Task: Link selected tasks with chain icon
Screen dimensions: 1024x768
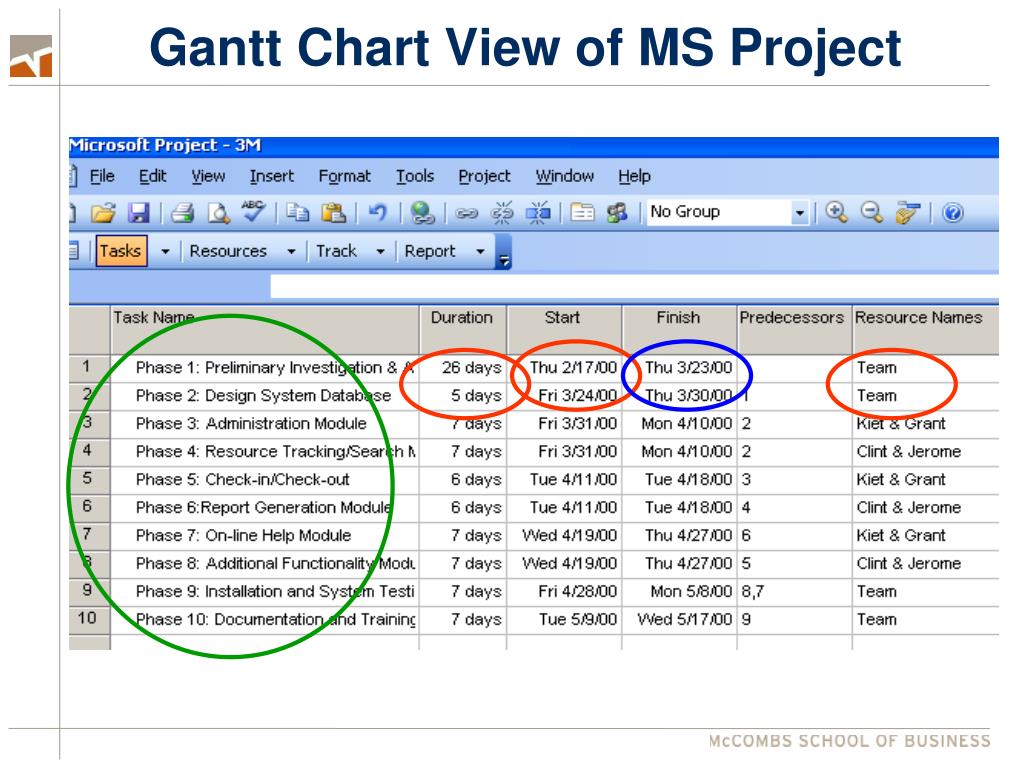Action: [466, 214]
